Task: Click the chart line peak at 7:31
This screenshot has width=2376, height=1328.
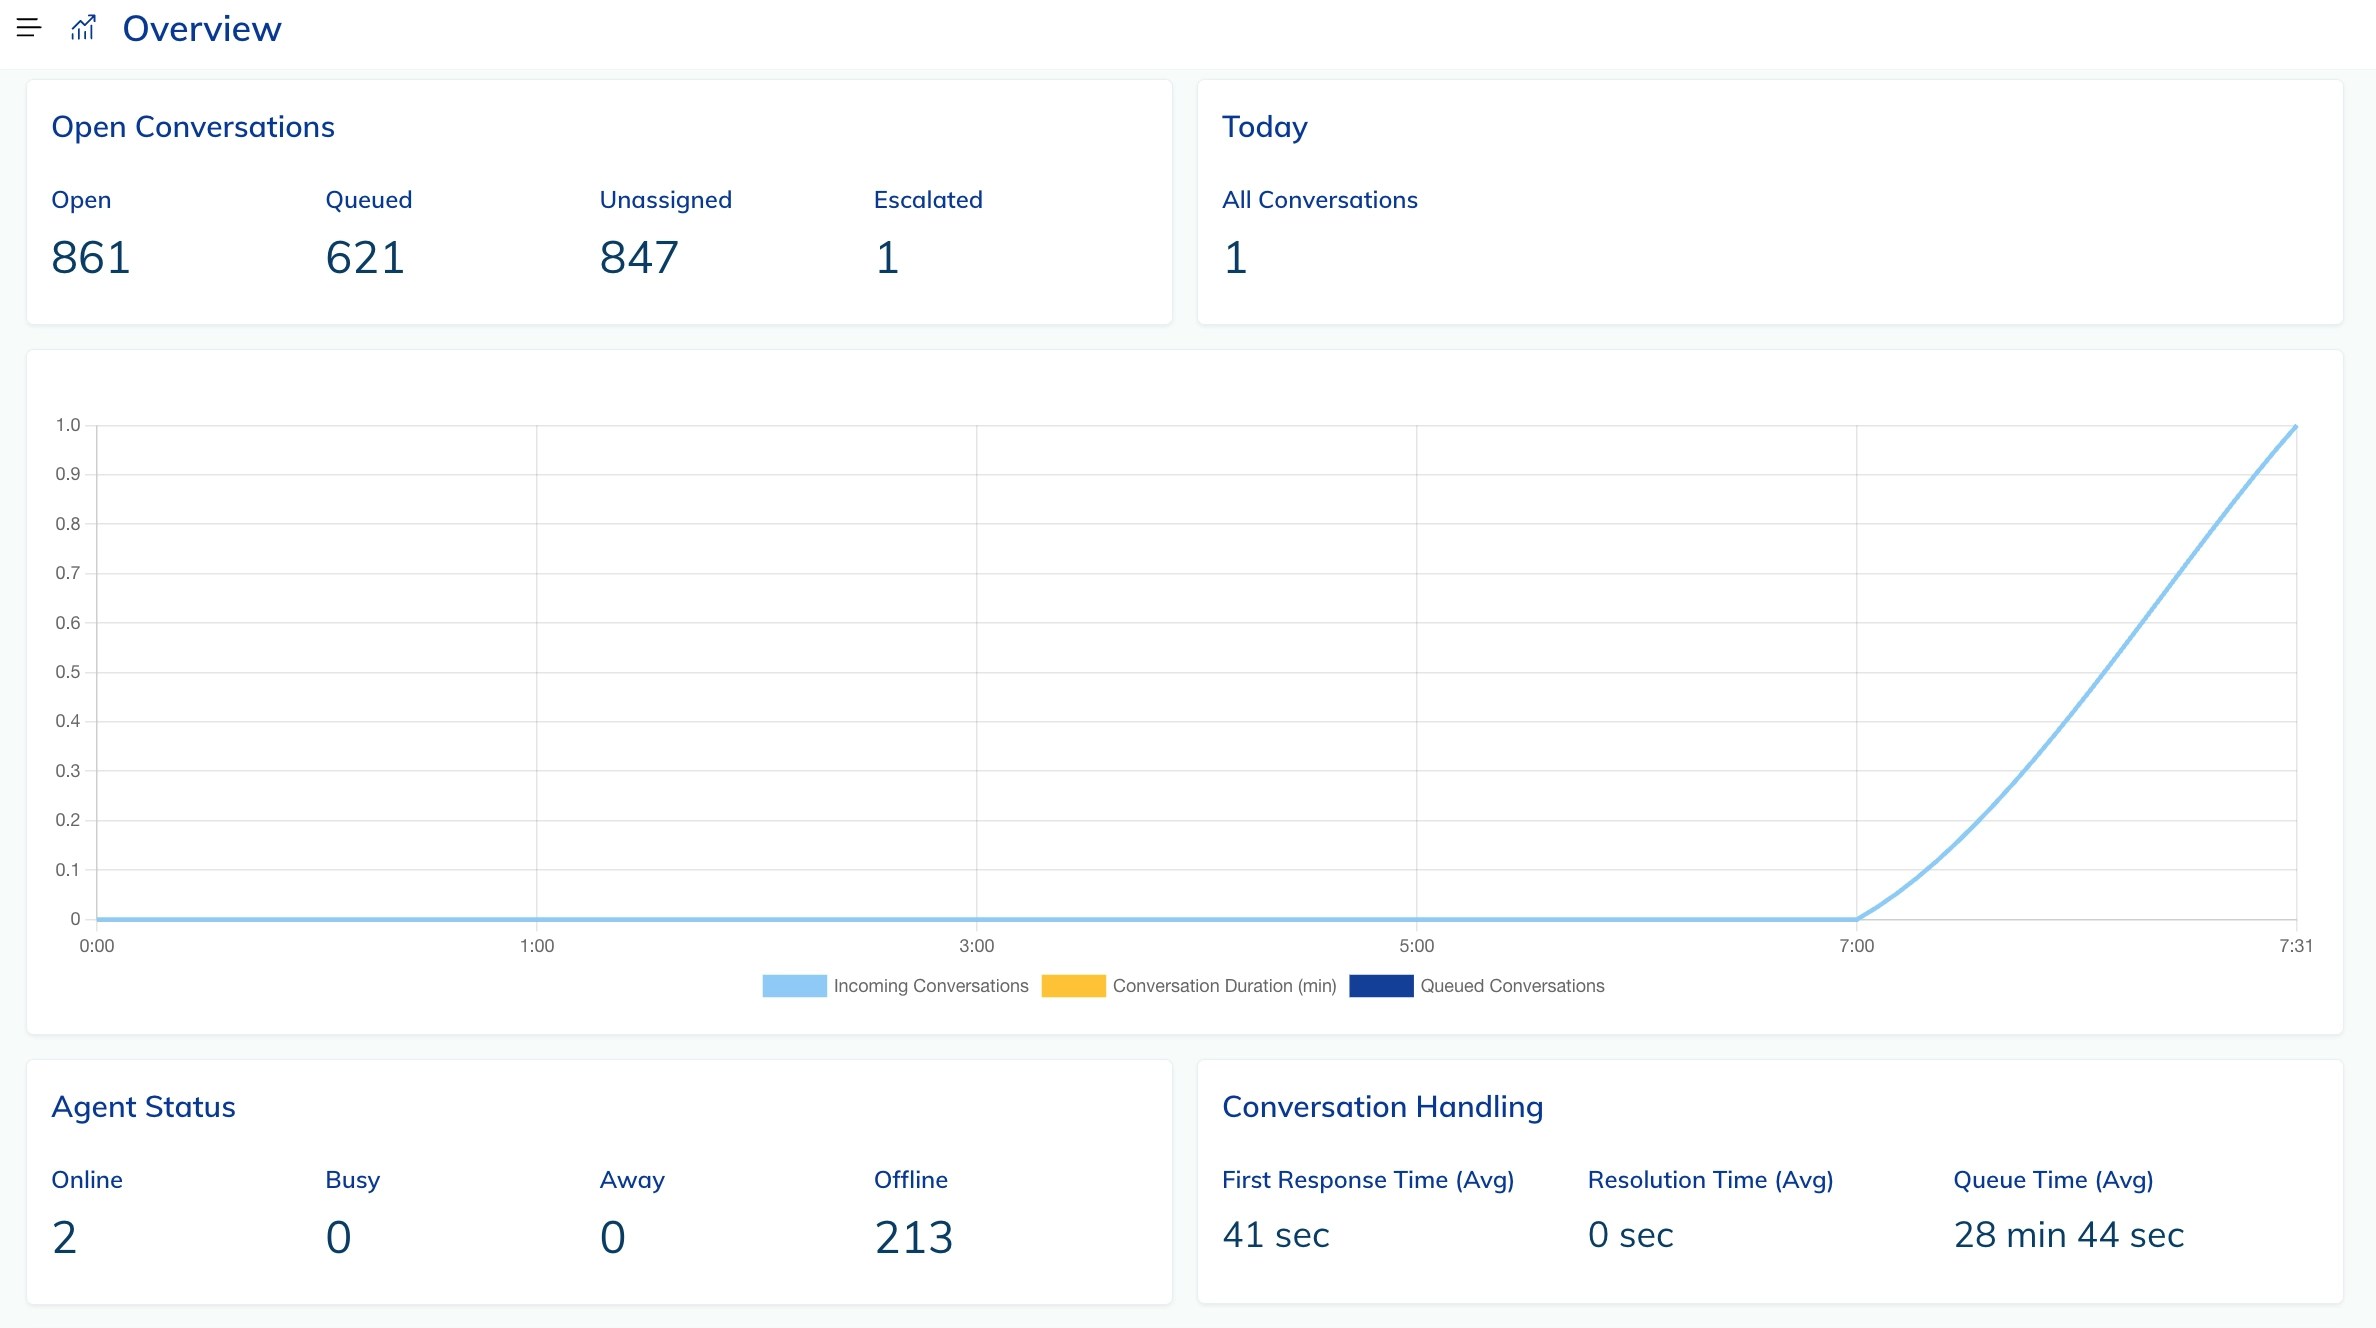Action: coord(2295,427)
